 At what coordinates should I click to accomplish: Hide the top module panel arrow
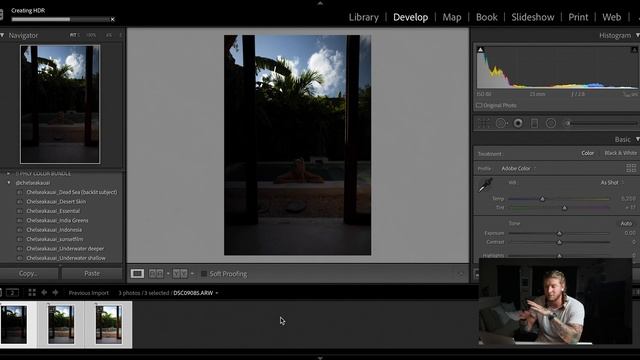(320, 2)
